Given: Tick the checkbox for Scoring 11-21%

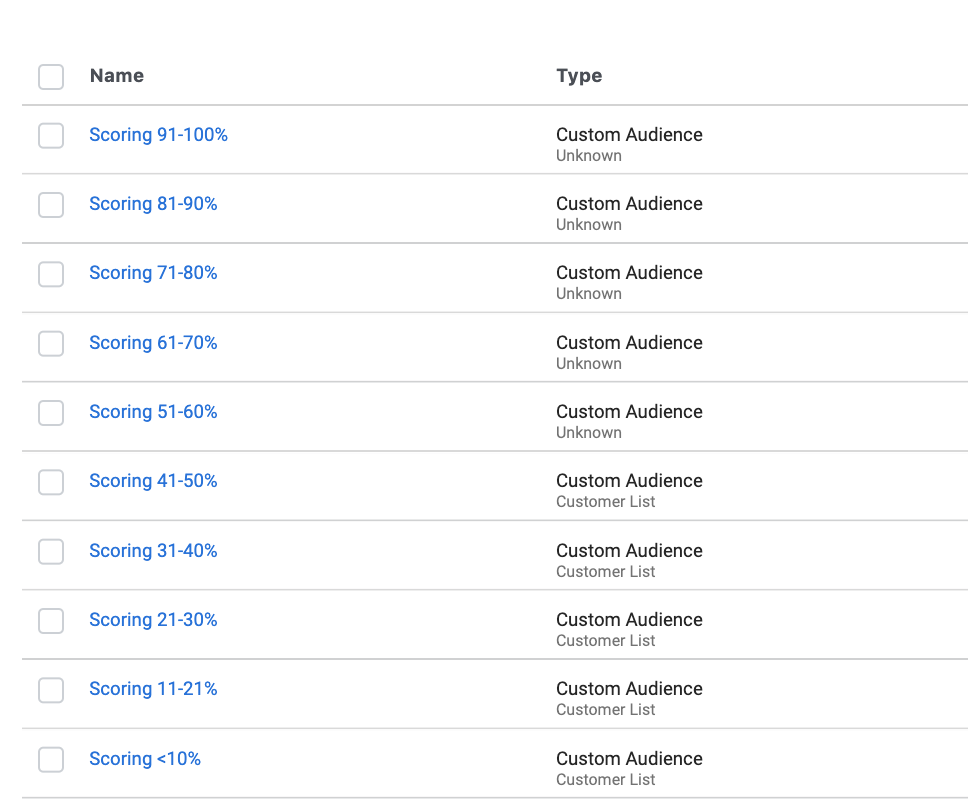Looking at the screenshot, I should pos(51,690).
